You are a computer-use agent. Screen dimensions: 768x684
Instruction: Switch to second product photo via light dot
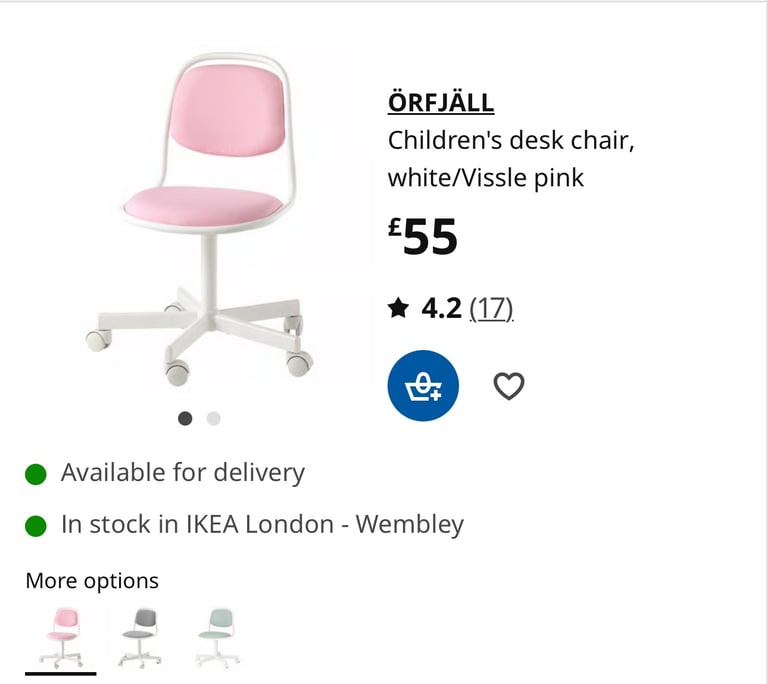pyautogui.click(x=214, y=418)
